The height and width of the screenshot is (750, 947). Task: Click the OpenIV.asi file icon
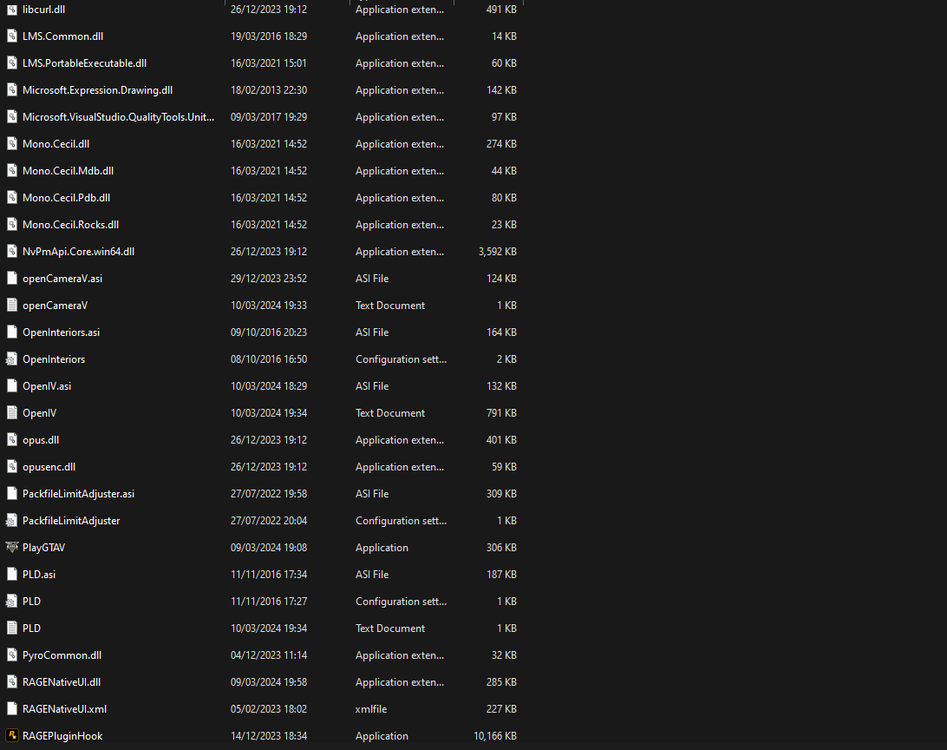coord(11,386)
